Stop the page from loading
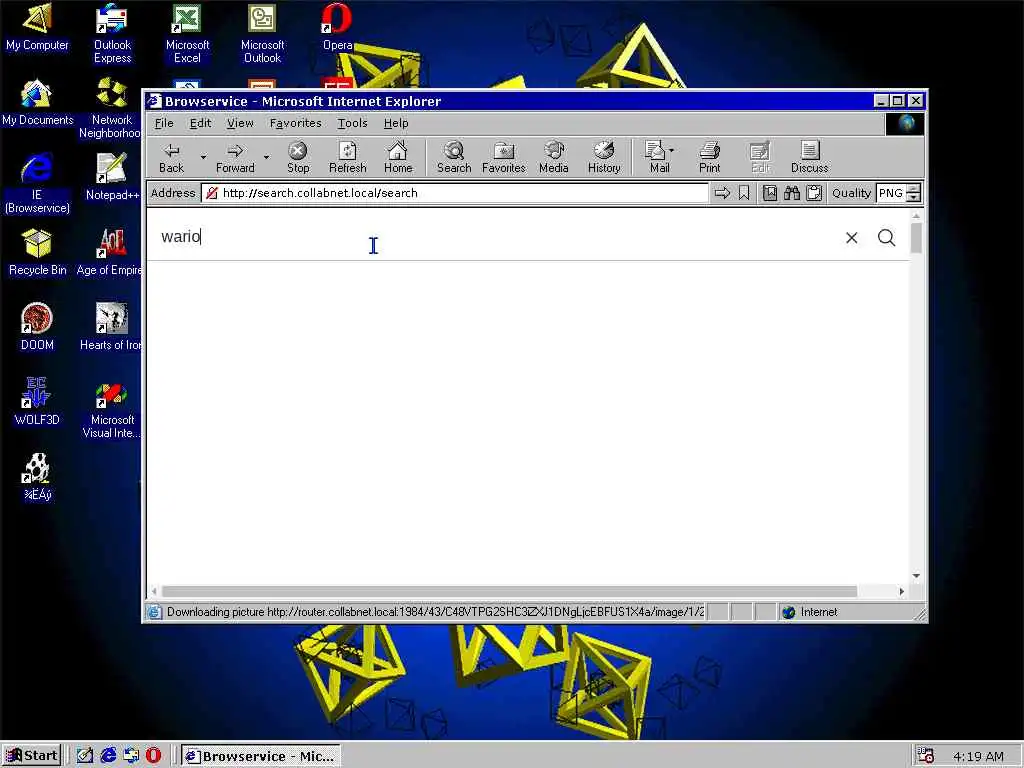The image size is (1024, 768). coord(298,158)
